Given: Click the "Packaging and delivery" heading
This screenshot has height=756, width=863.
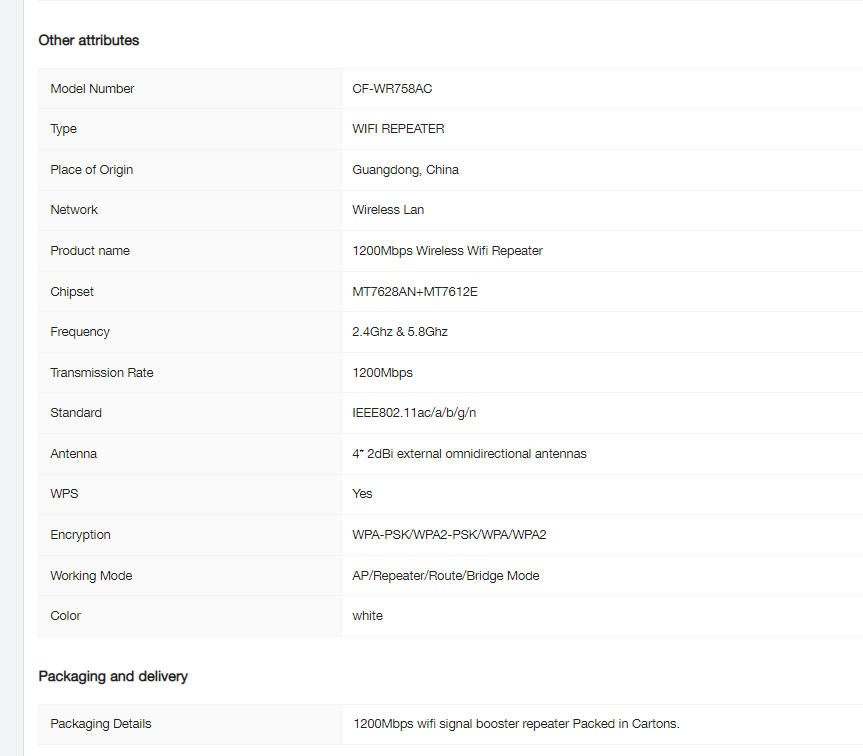Looking at the screenshot, I should [113, 677].
